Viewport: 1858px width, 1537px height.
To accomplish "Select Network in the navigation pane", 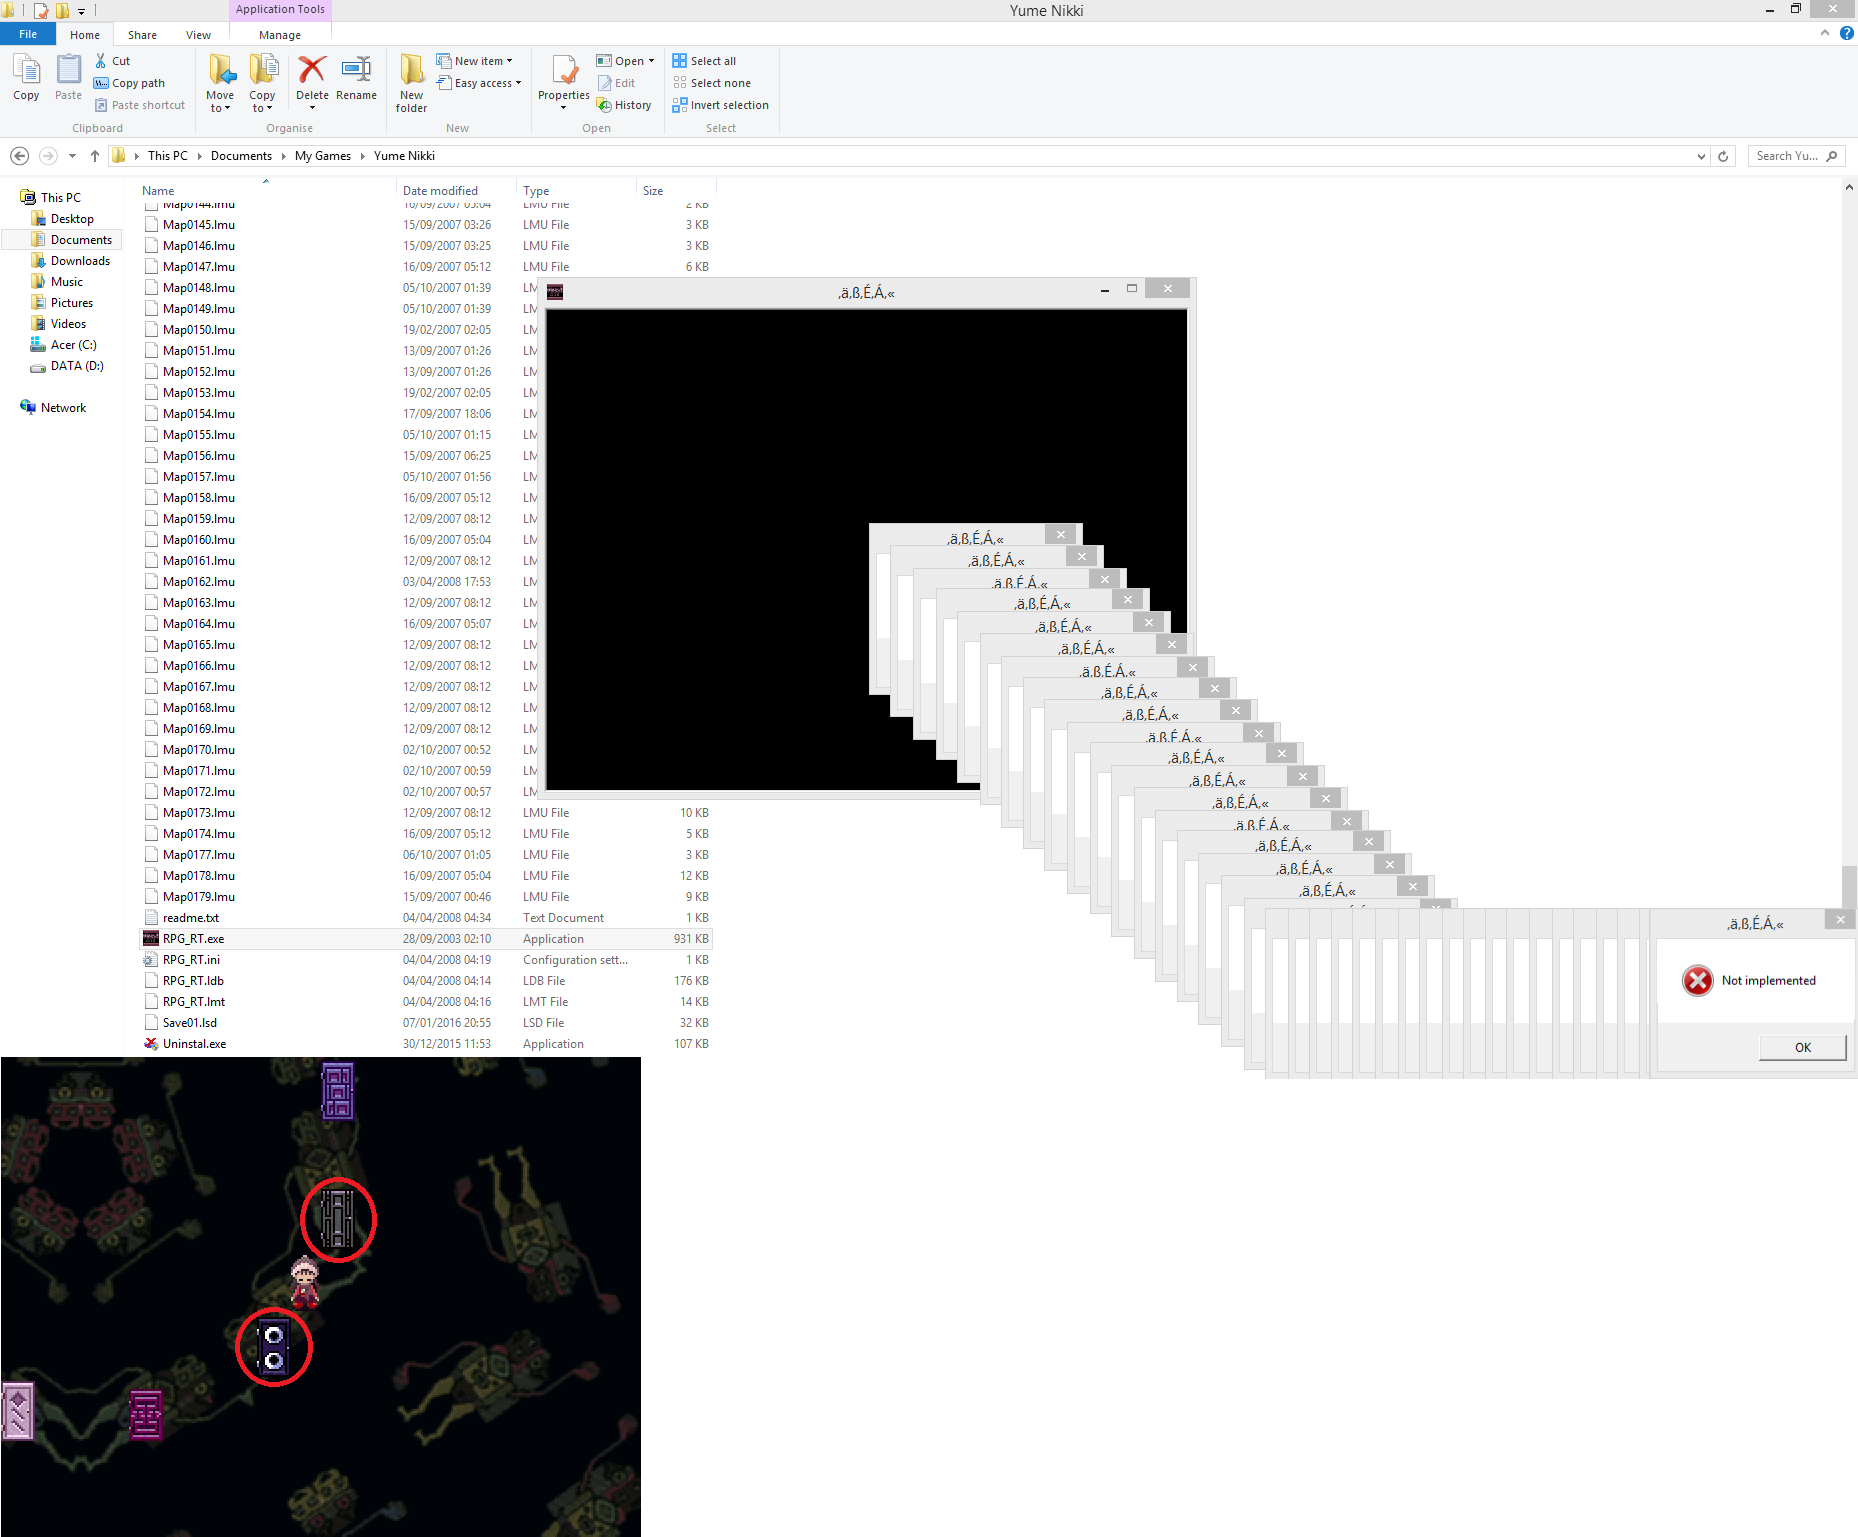I will point(63,408).
